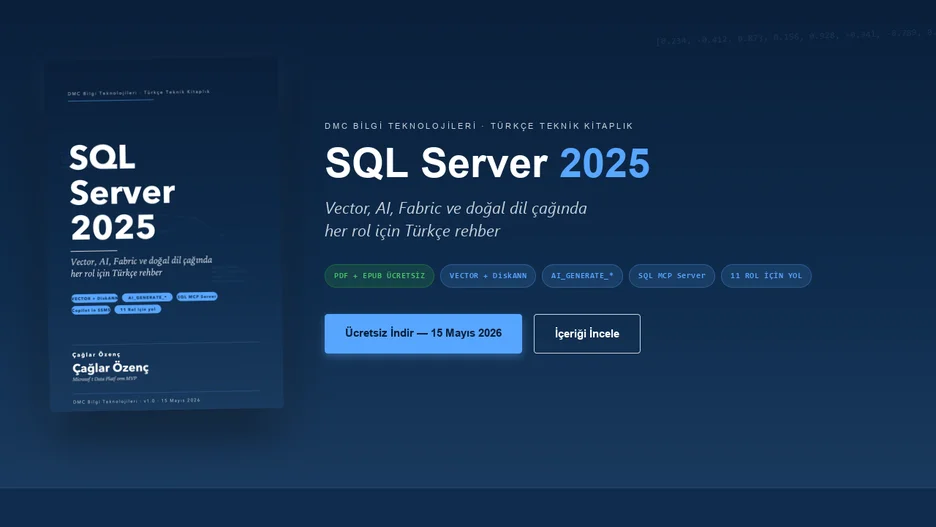The image size is (936, 527).
Task: Click the italic subtitle 'Vector, AI, Fabric ve doğal dil çağında' under the heading
Action: (455, 208)
